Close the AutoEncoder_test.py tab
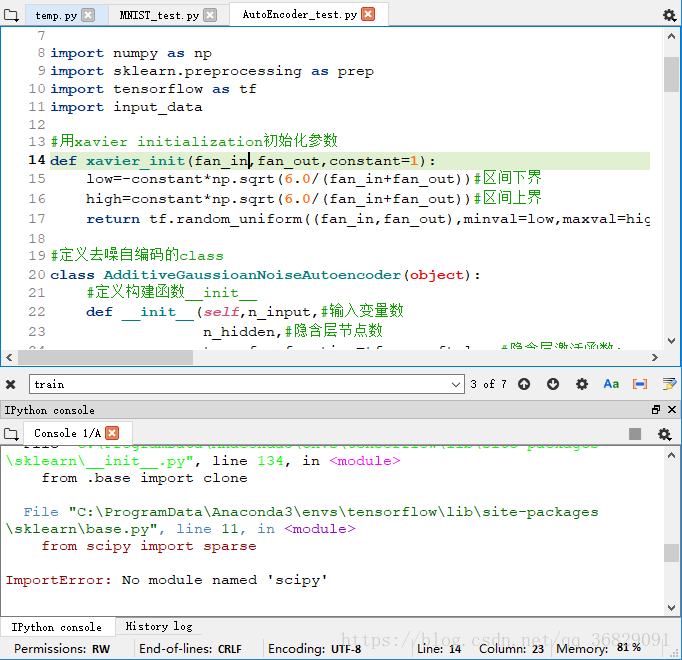 [368, 14]
